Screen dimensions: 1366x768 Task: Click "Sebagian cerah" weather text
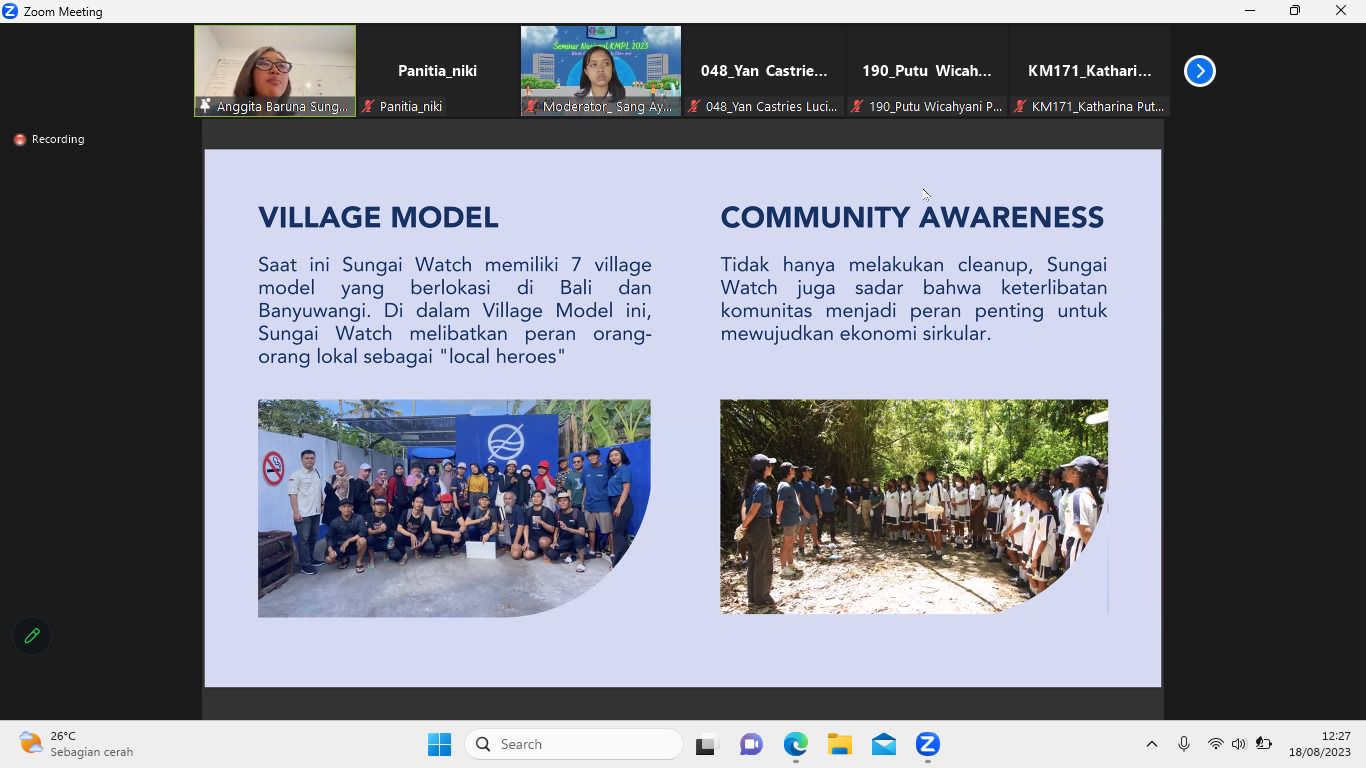tap(92, 752)
